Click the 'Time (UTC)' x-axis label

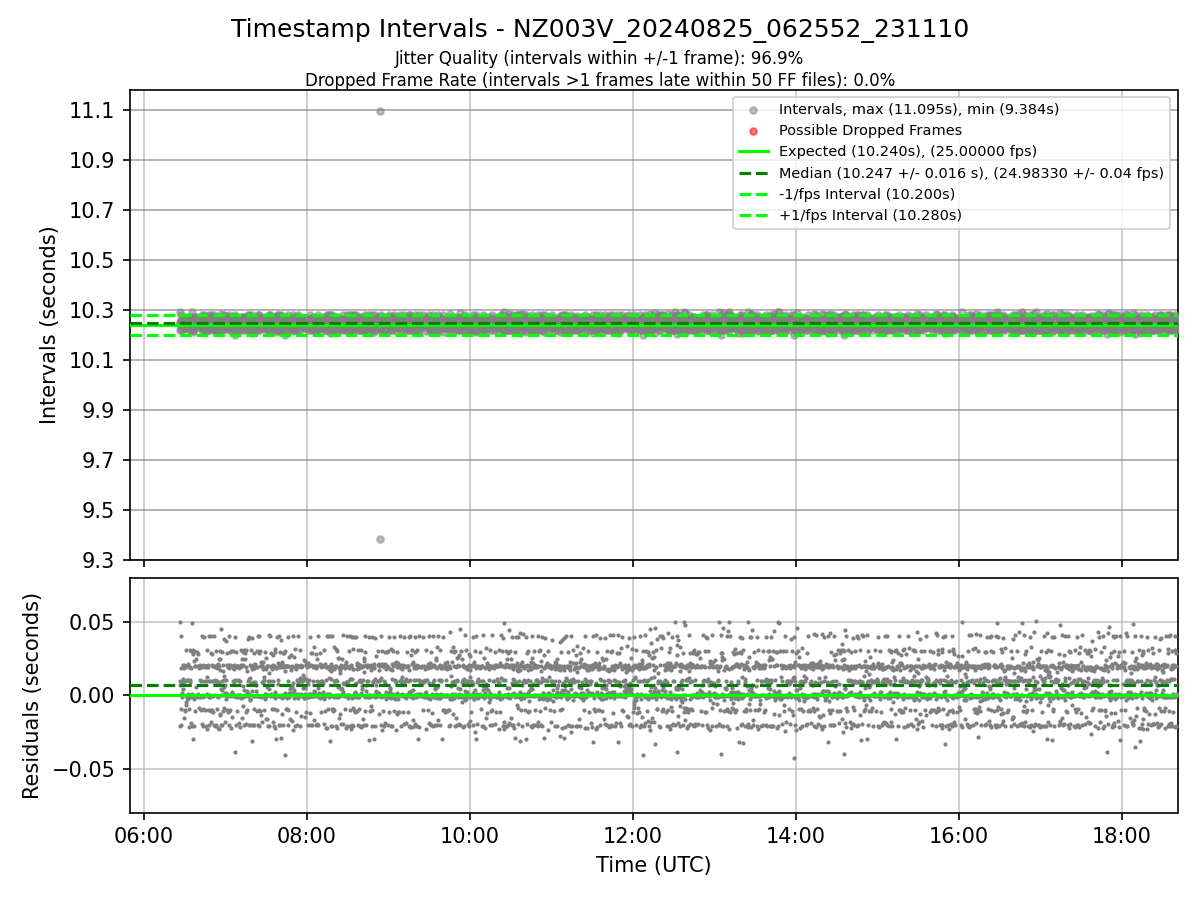pyautogui.click(x=653, y=865)
